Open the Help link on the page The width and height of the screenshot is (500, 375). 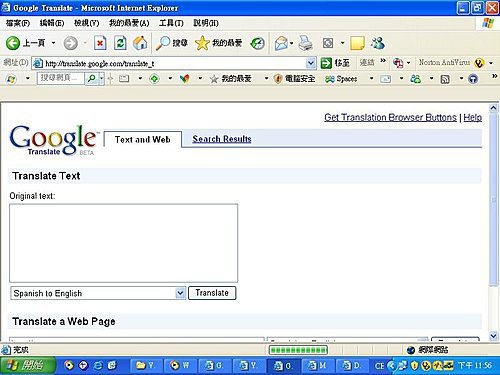pyautogui.click(x=472, y=117)
